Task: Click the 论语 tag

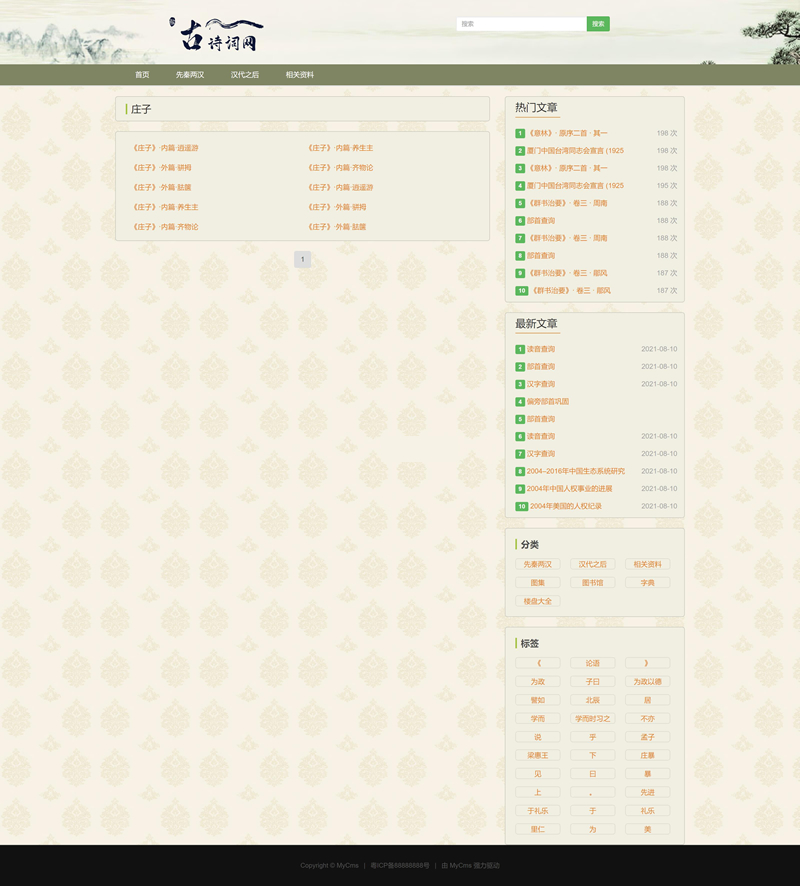Action: 593,663
